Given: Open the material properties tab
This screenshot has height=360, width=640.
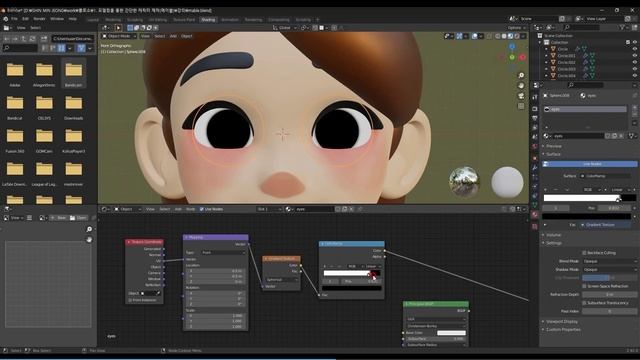Looking at the screenshot, I should (535, 214).
